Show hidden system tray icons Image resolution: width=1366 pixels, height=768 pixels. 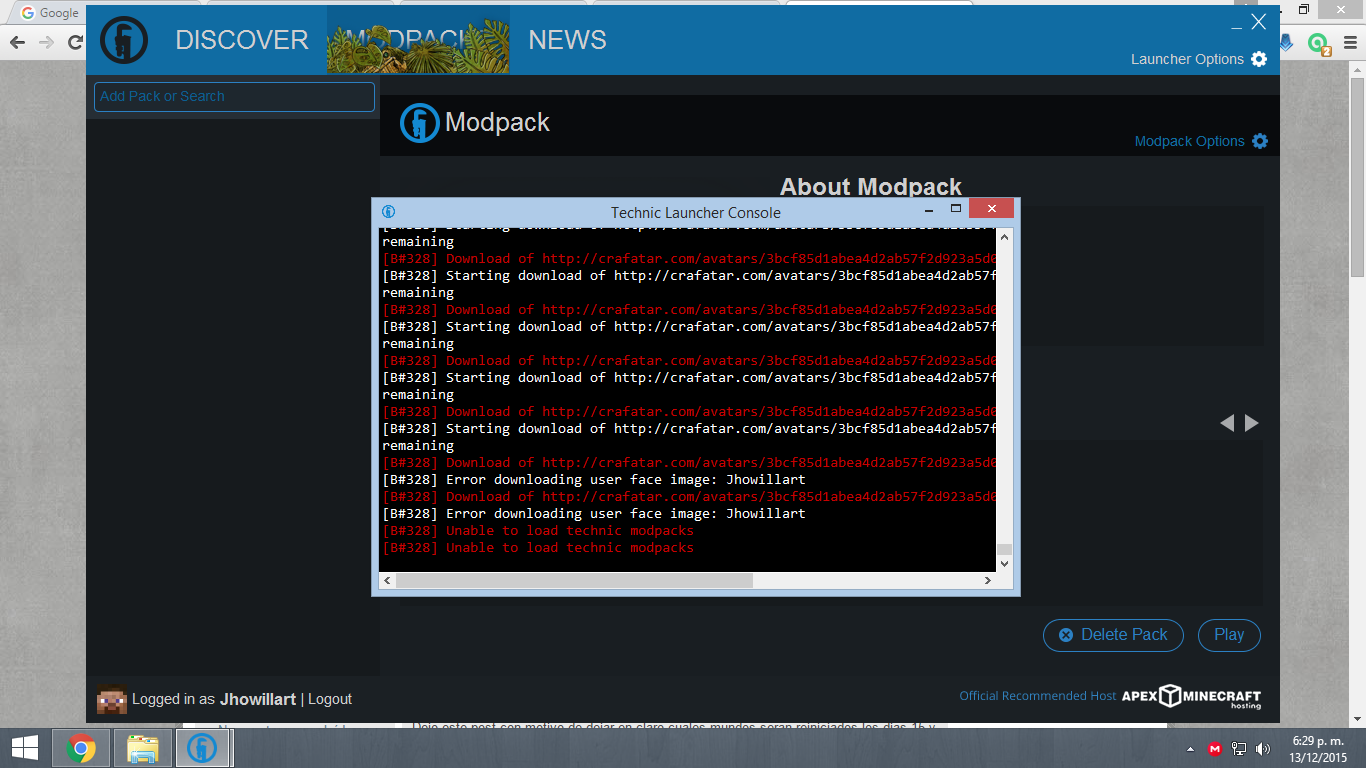(1190, 749)
